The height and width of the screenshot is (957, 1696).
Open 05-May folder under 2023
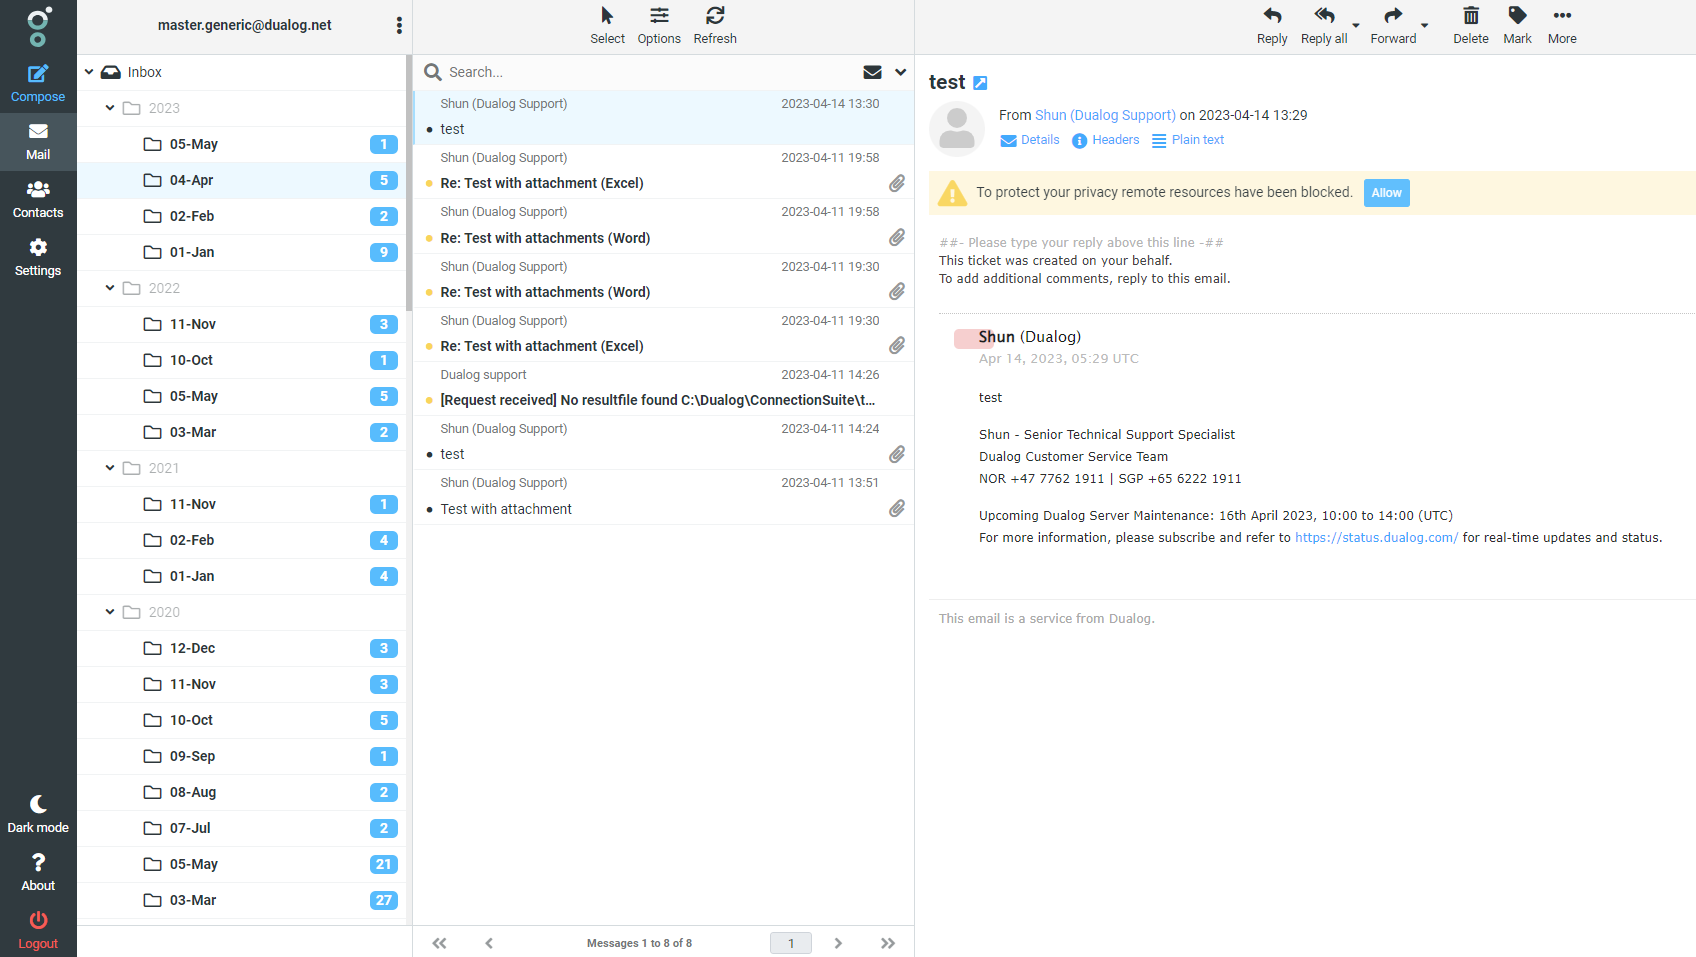(241, 144)
